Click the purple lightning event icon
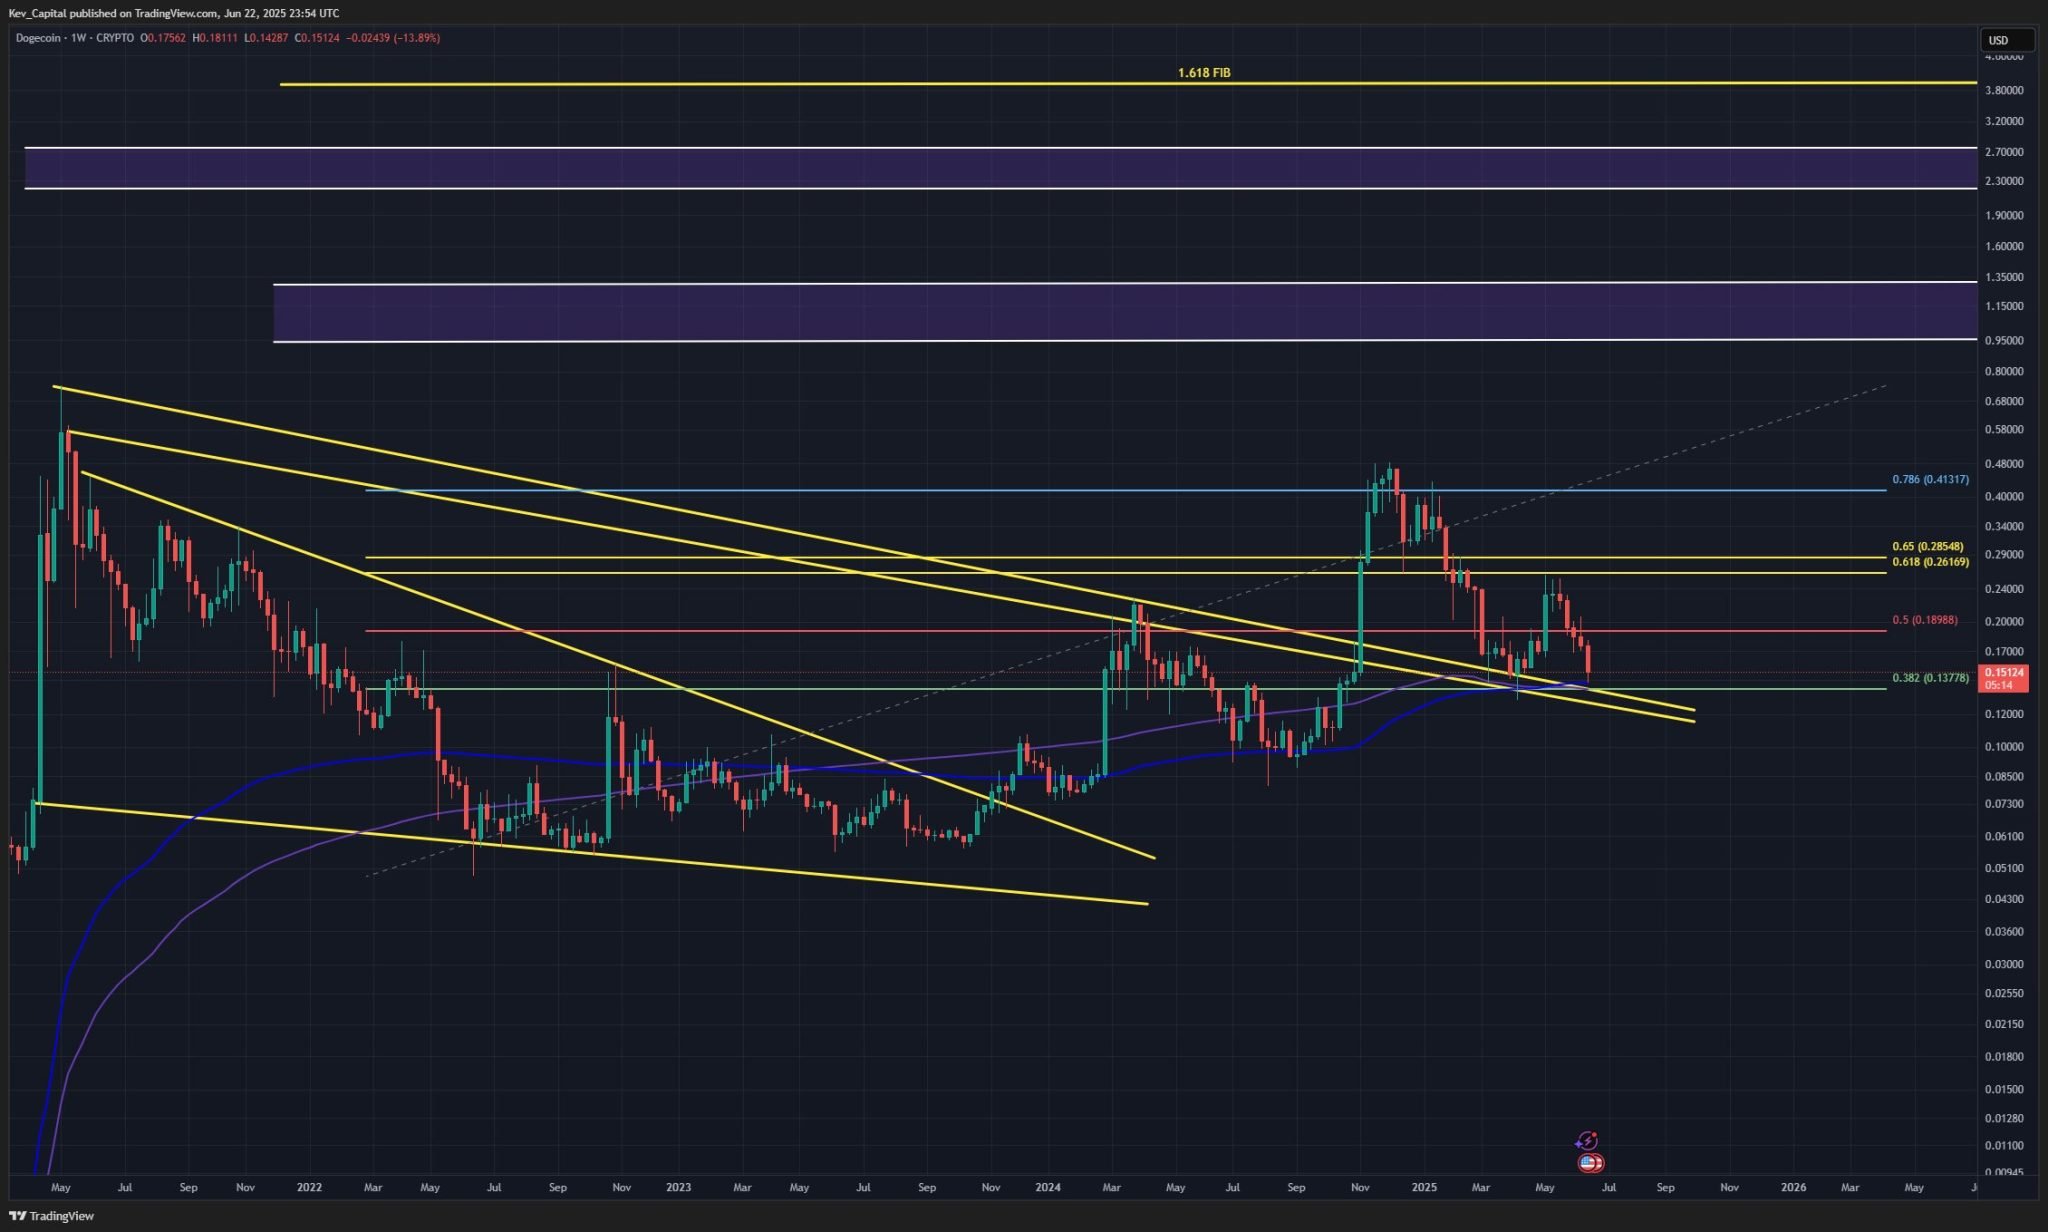Viewport: 2048px width, 1232px height. (x=1586, y=1141)
